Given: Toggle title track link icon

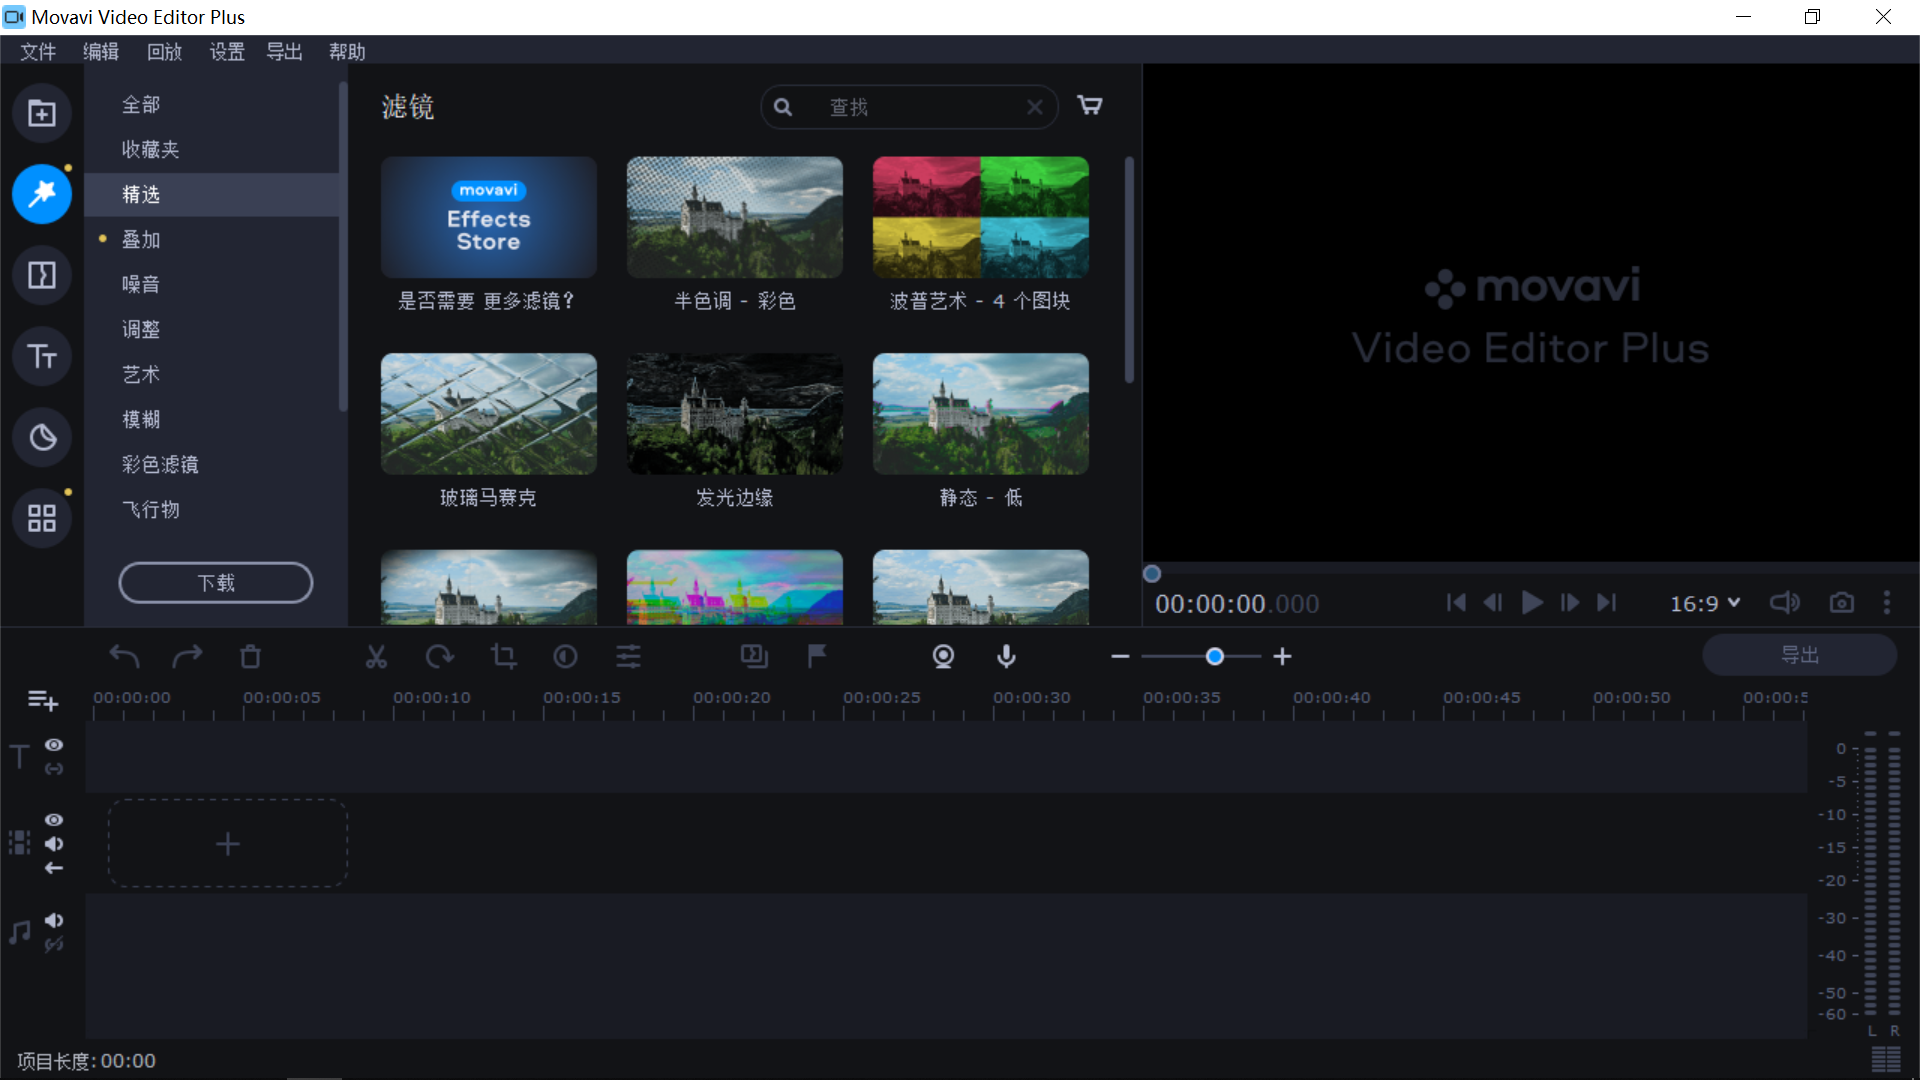Looking at the screenshot, I should 54,769.
